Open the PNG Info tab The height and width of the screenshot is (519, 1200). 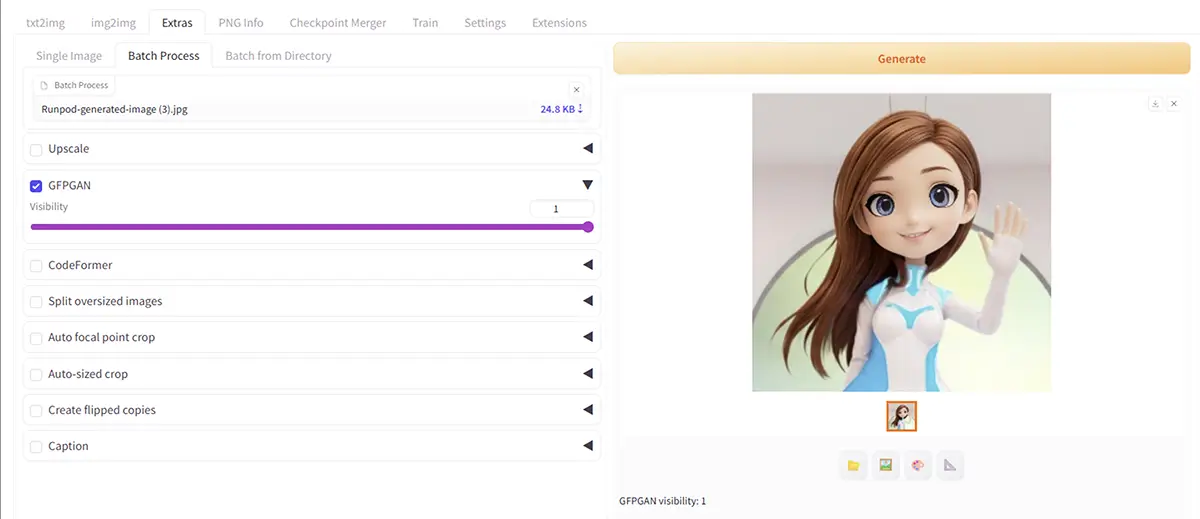[241, 22]
